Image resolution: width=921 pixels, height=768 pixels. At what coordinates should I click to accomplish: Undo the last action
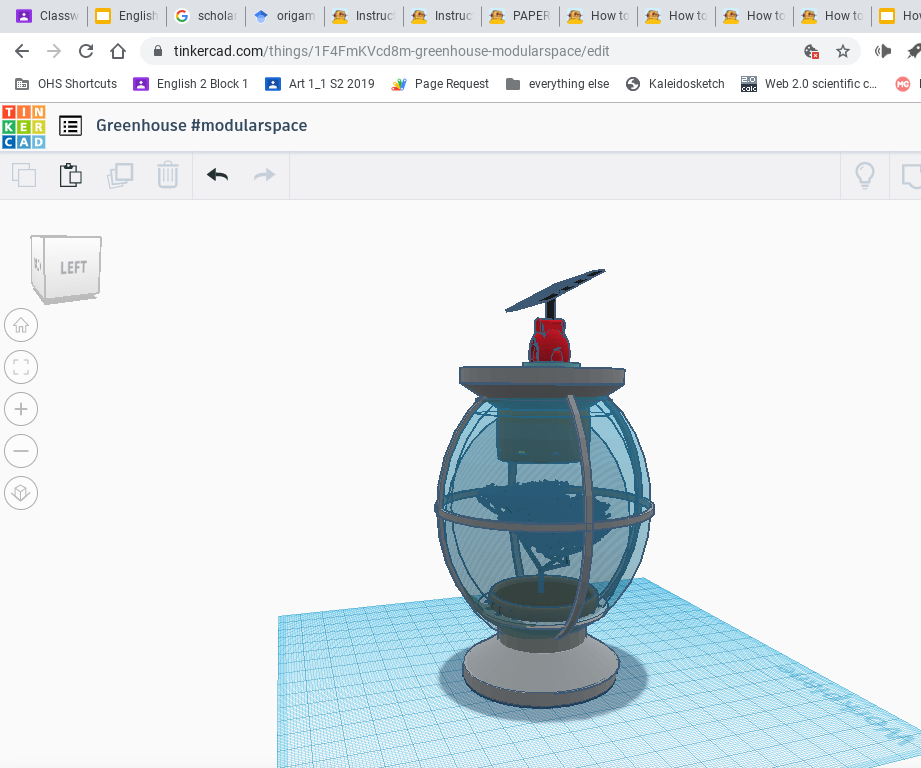(x=216, y=175)
